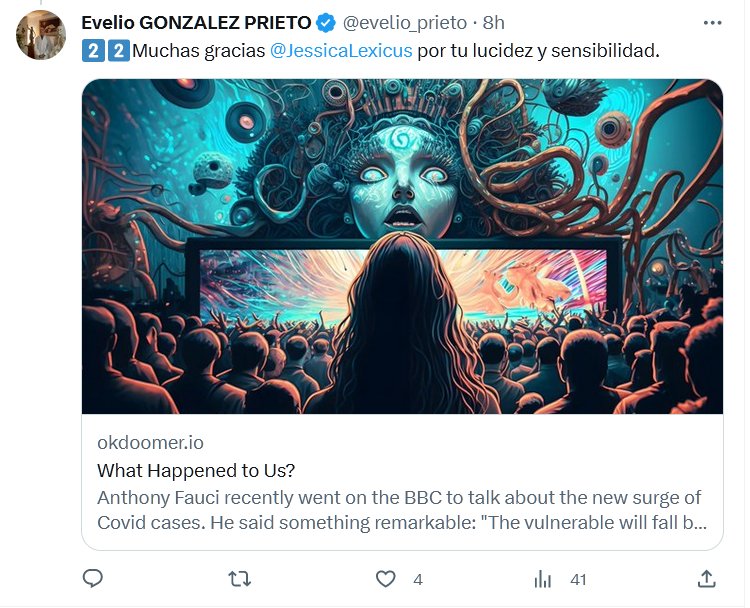Like the tweet with the heart icon

click(x=386, y=578)
